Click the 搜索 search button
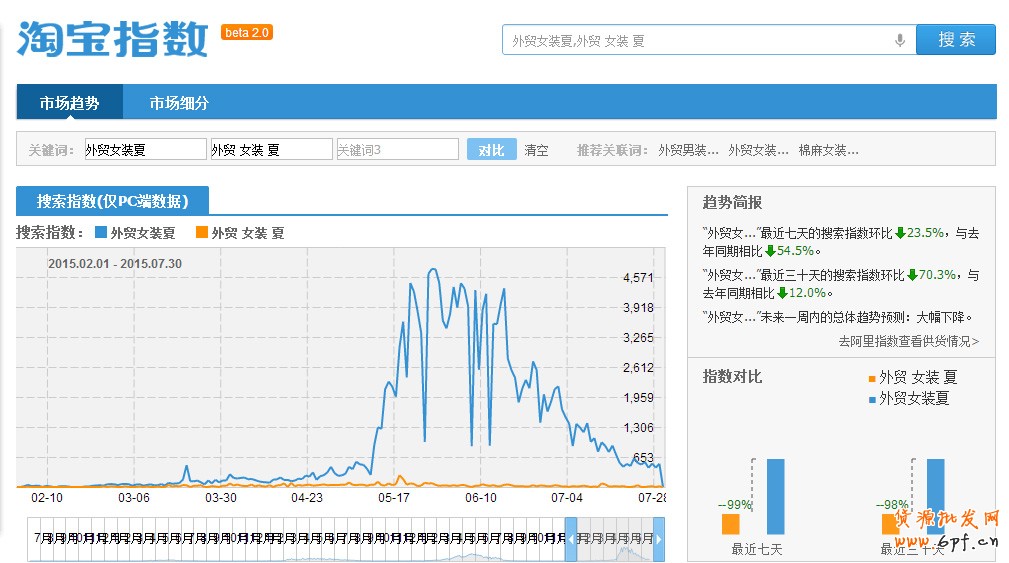The width and height of the screenshot is (1009, 563). [x=956, y=39]
